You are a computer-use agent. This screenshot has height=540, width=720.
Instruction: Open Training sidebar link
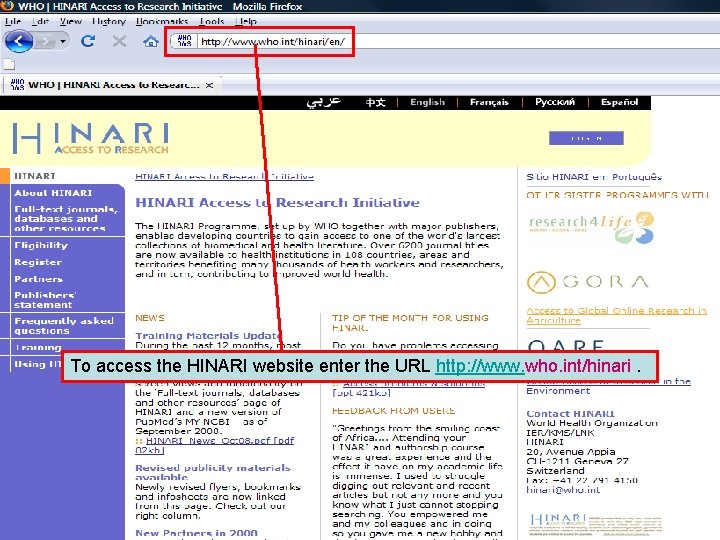pos(38,348)
